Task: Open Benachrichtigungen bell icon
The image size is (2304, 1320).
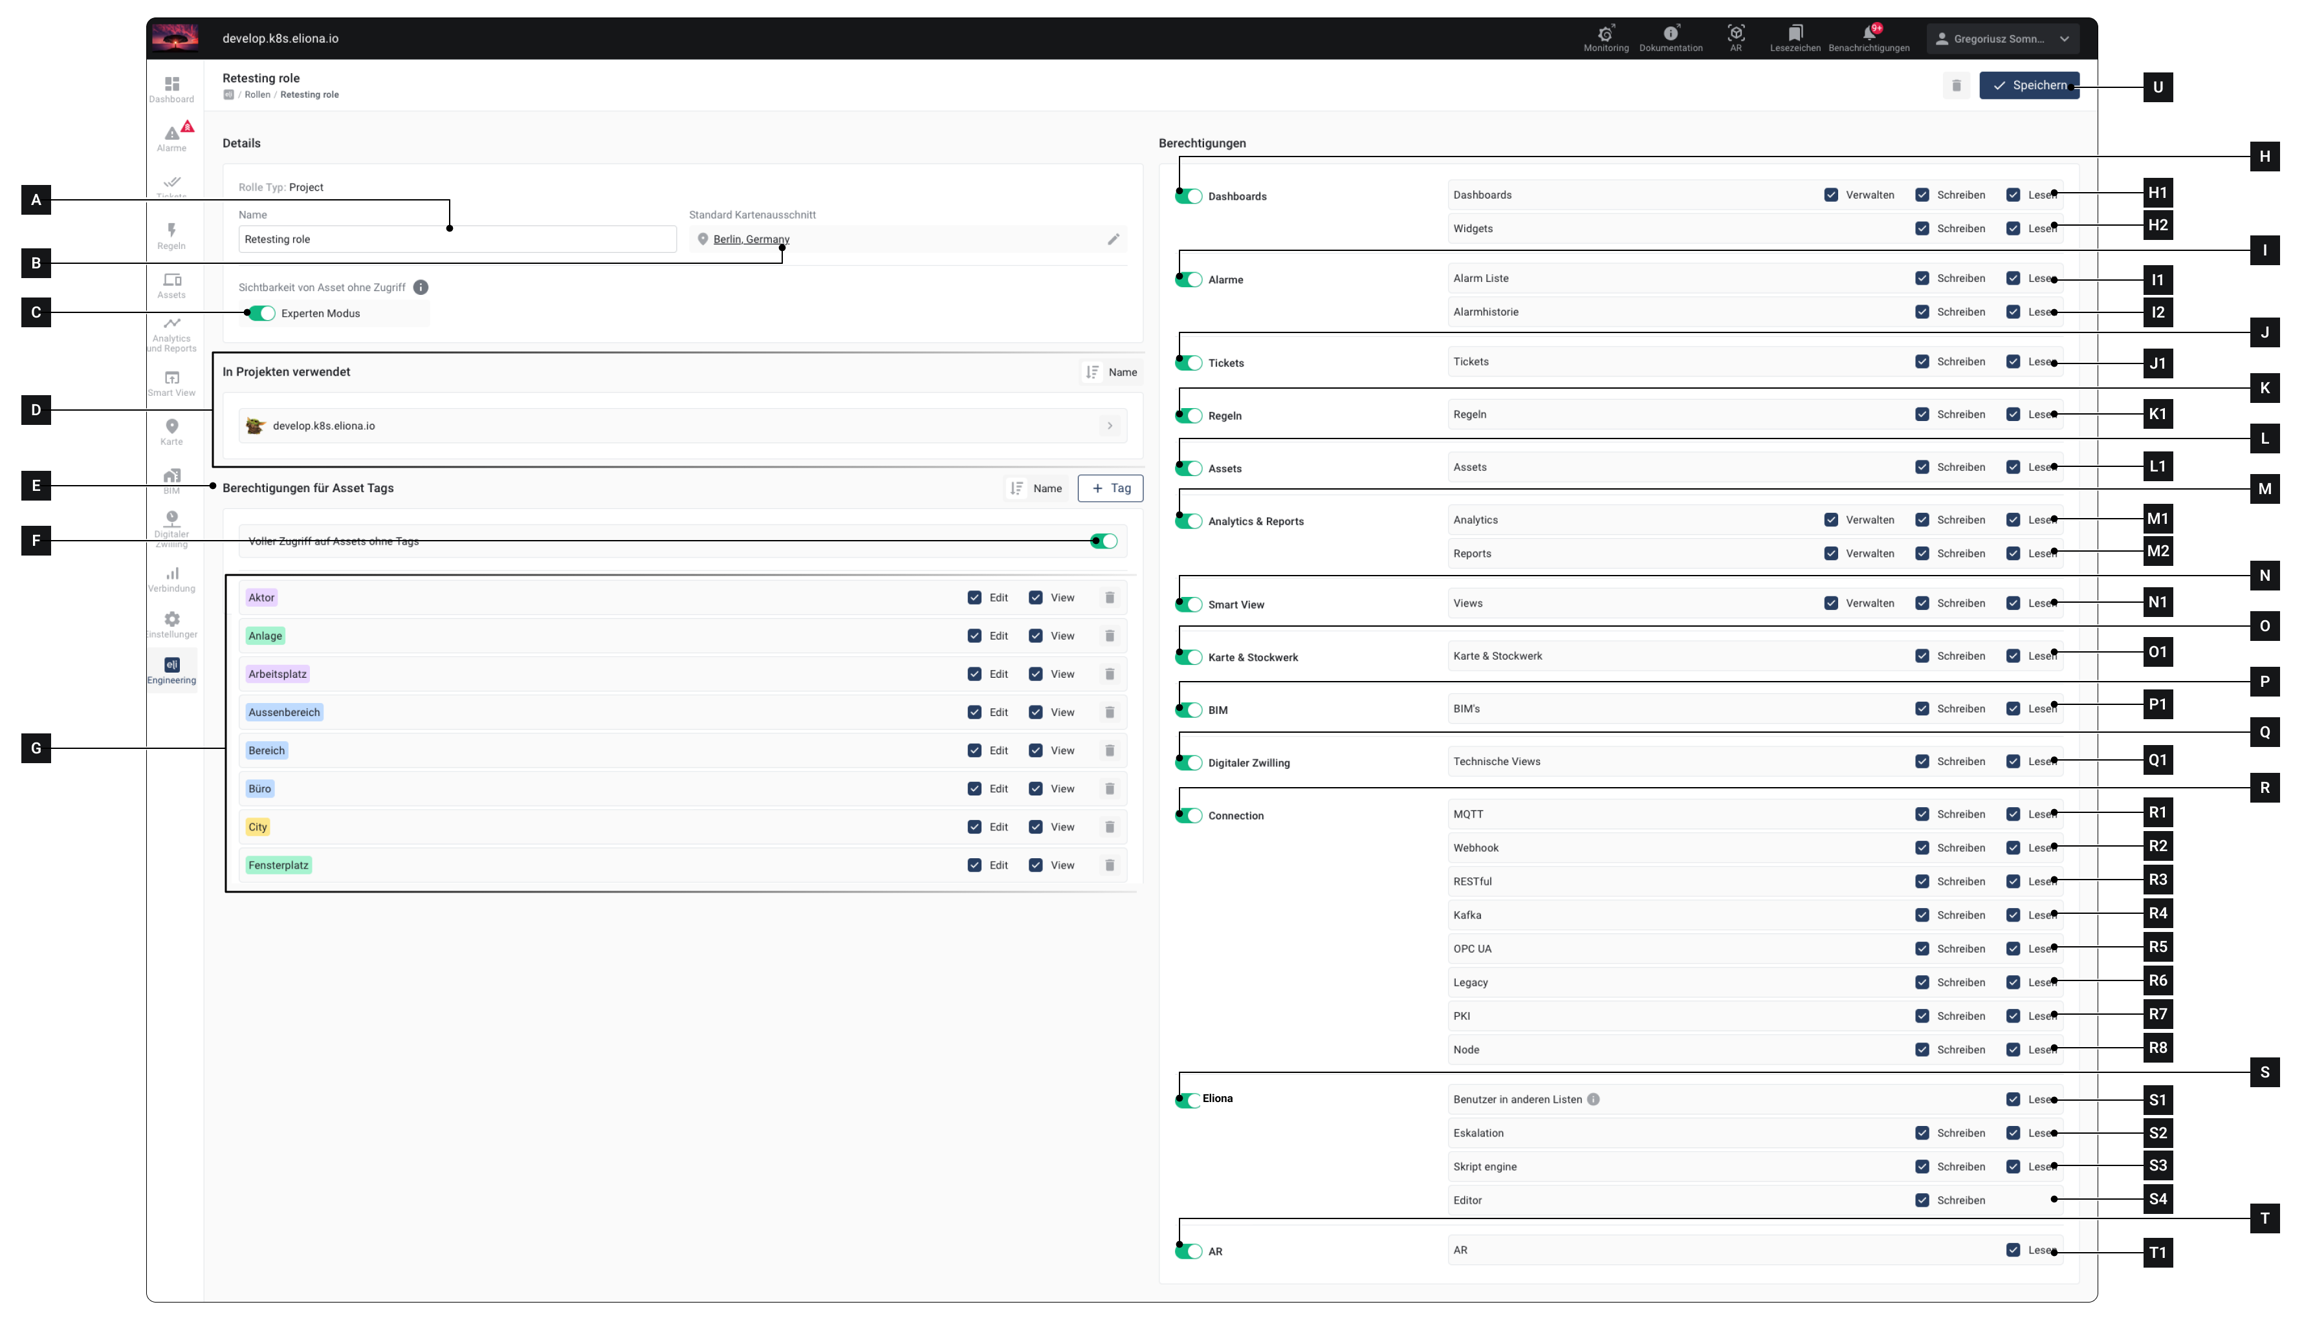Action: 1868,34
